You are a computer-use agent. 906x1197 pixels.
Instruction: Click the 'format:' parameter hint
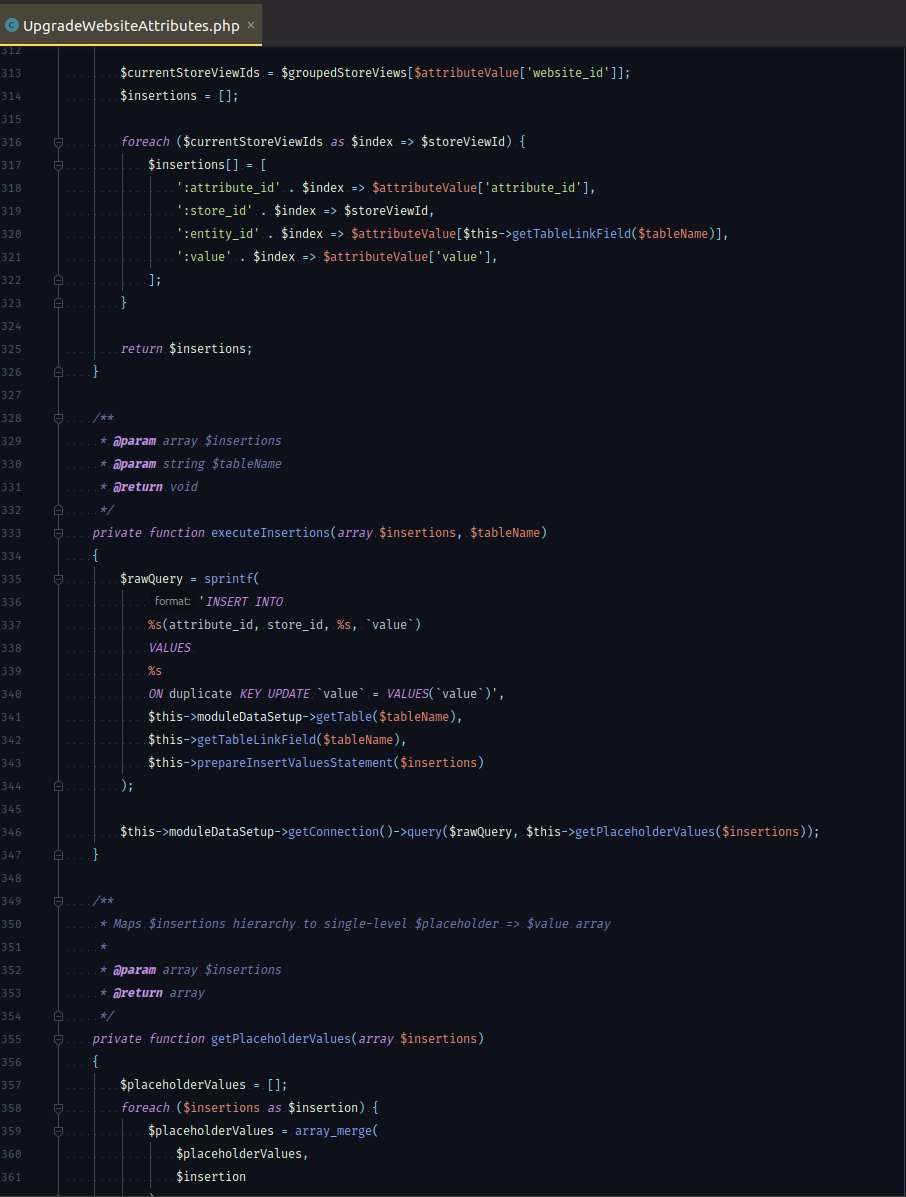(172, 602)
